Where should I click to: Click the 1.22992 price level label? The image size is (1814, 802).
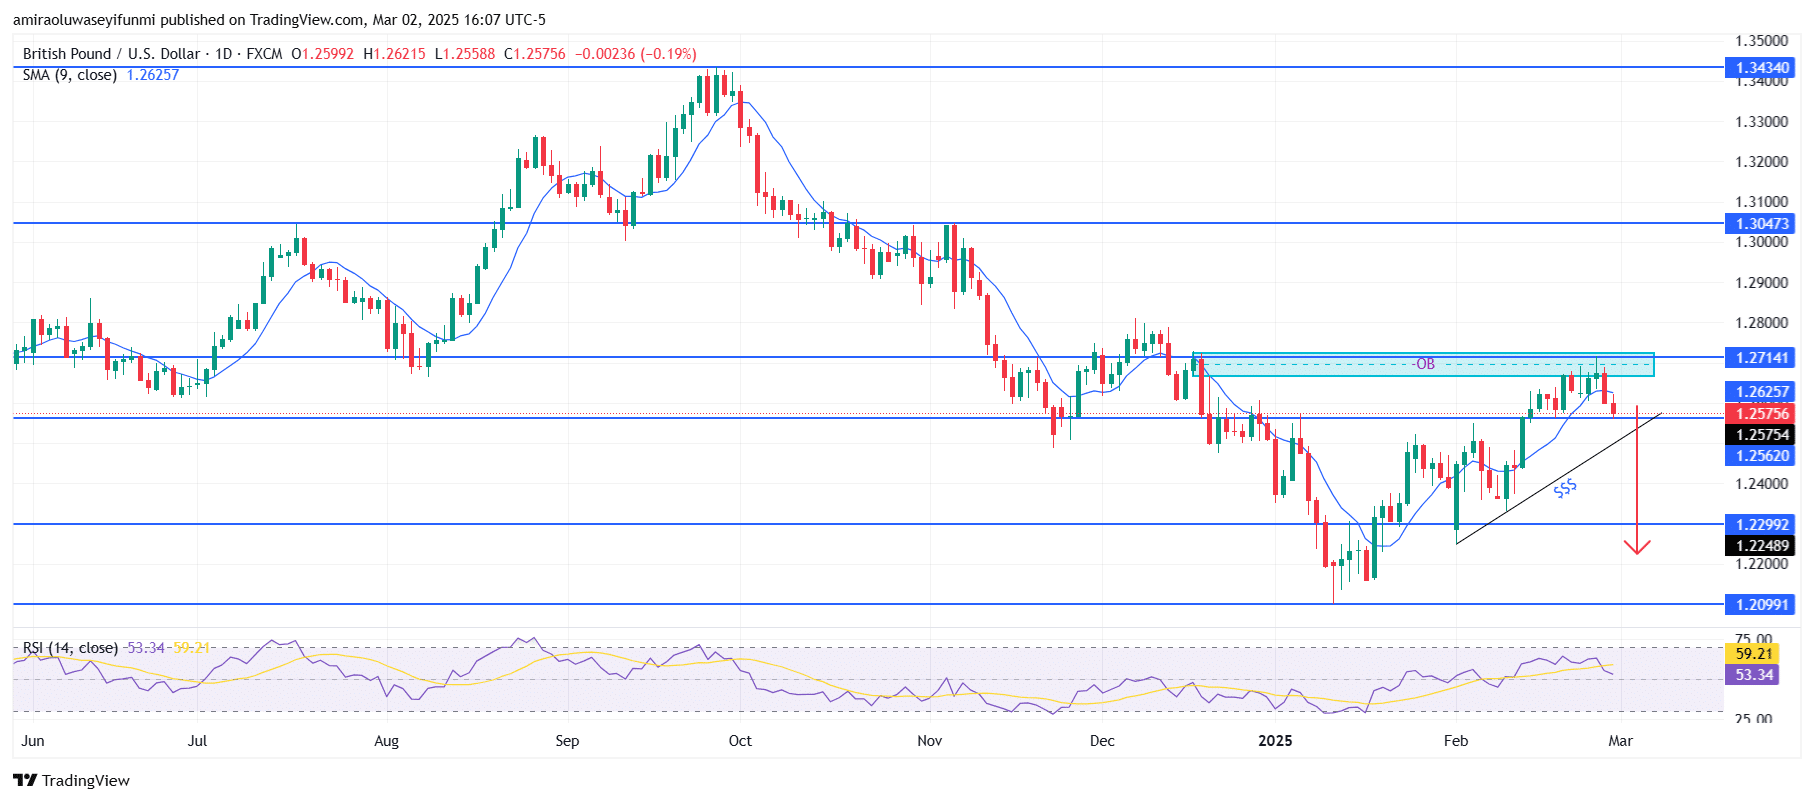tap(1761, 524)
